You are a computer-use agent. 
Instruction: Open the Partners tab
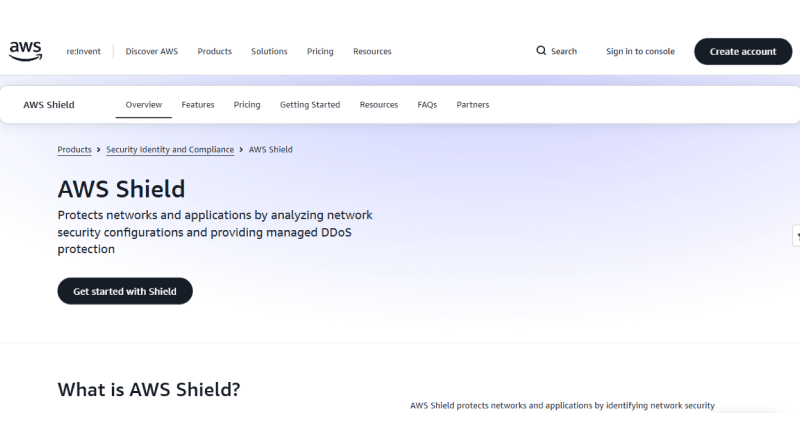coord(472,105)
